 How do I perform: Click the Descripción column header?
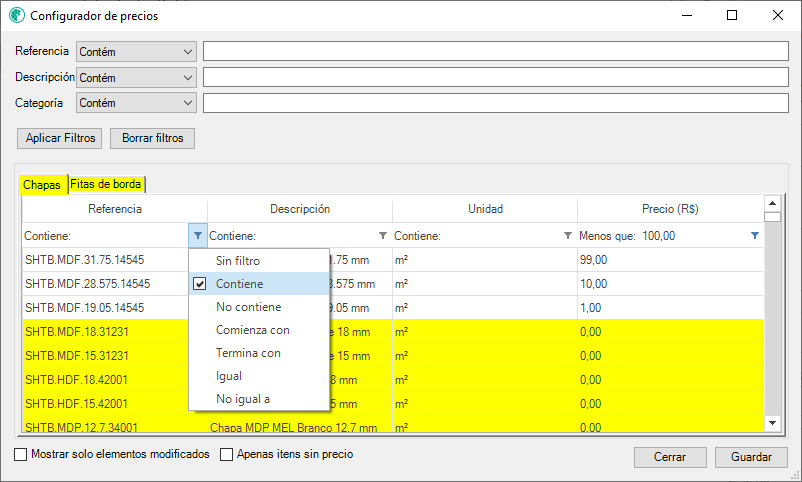click(300, 209)
